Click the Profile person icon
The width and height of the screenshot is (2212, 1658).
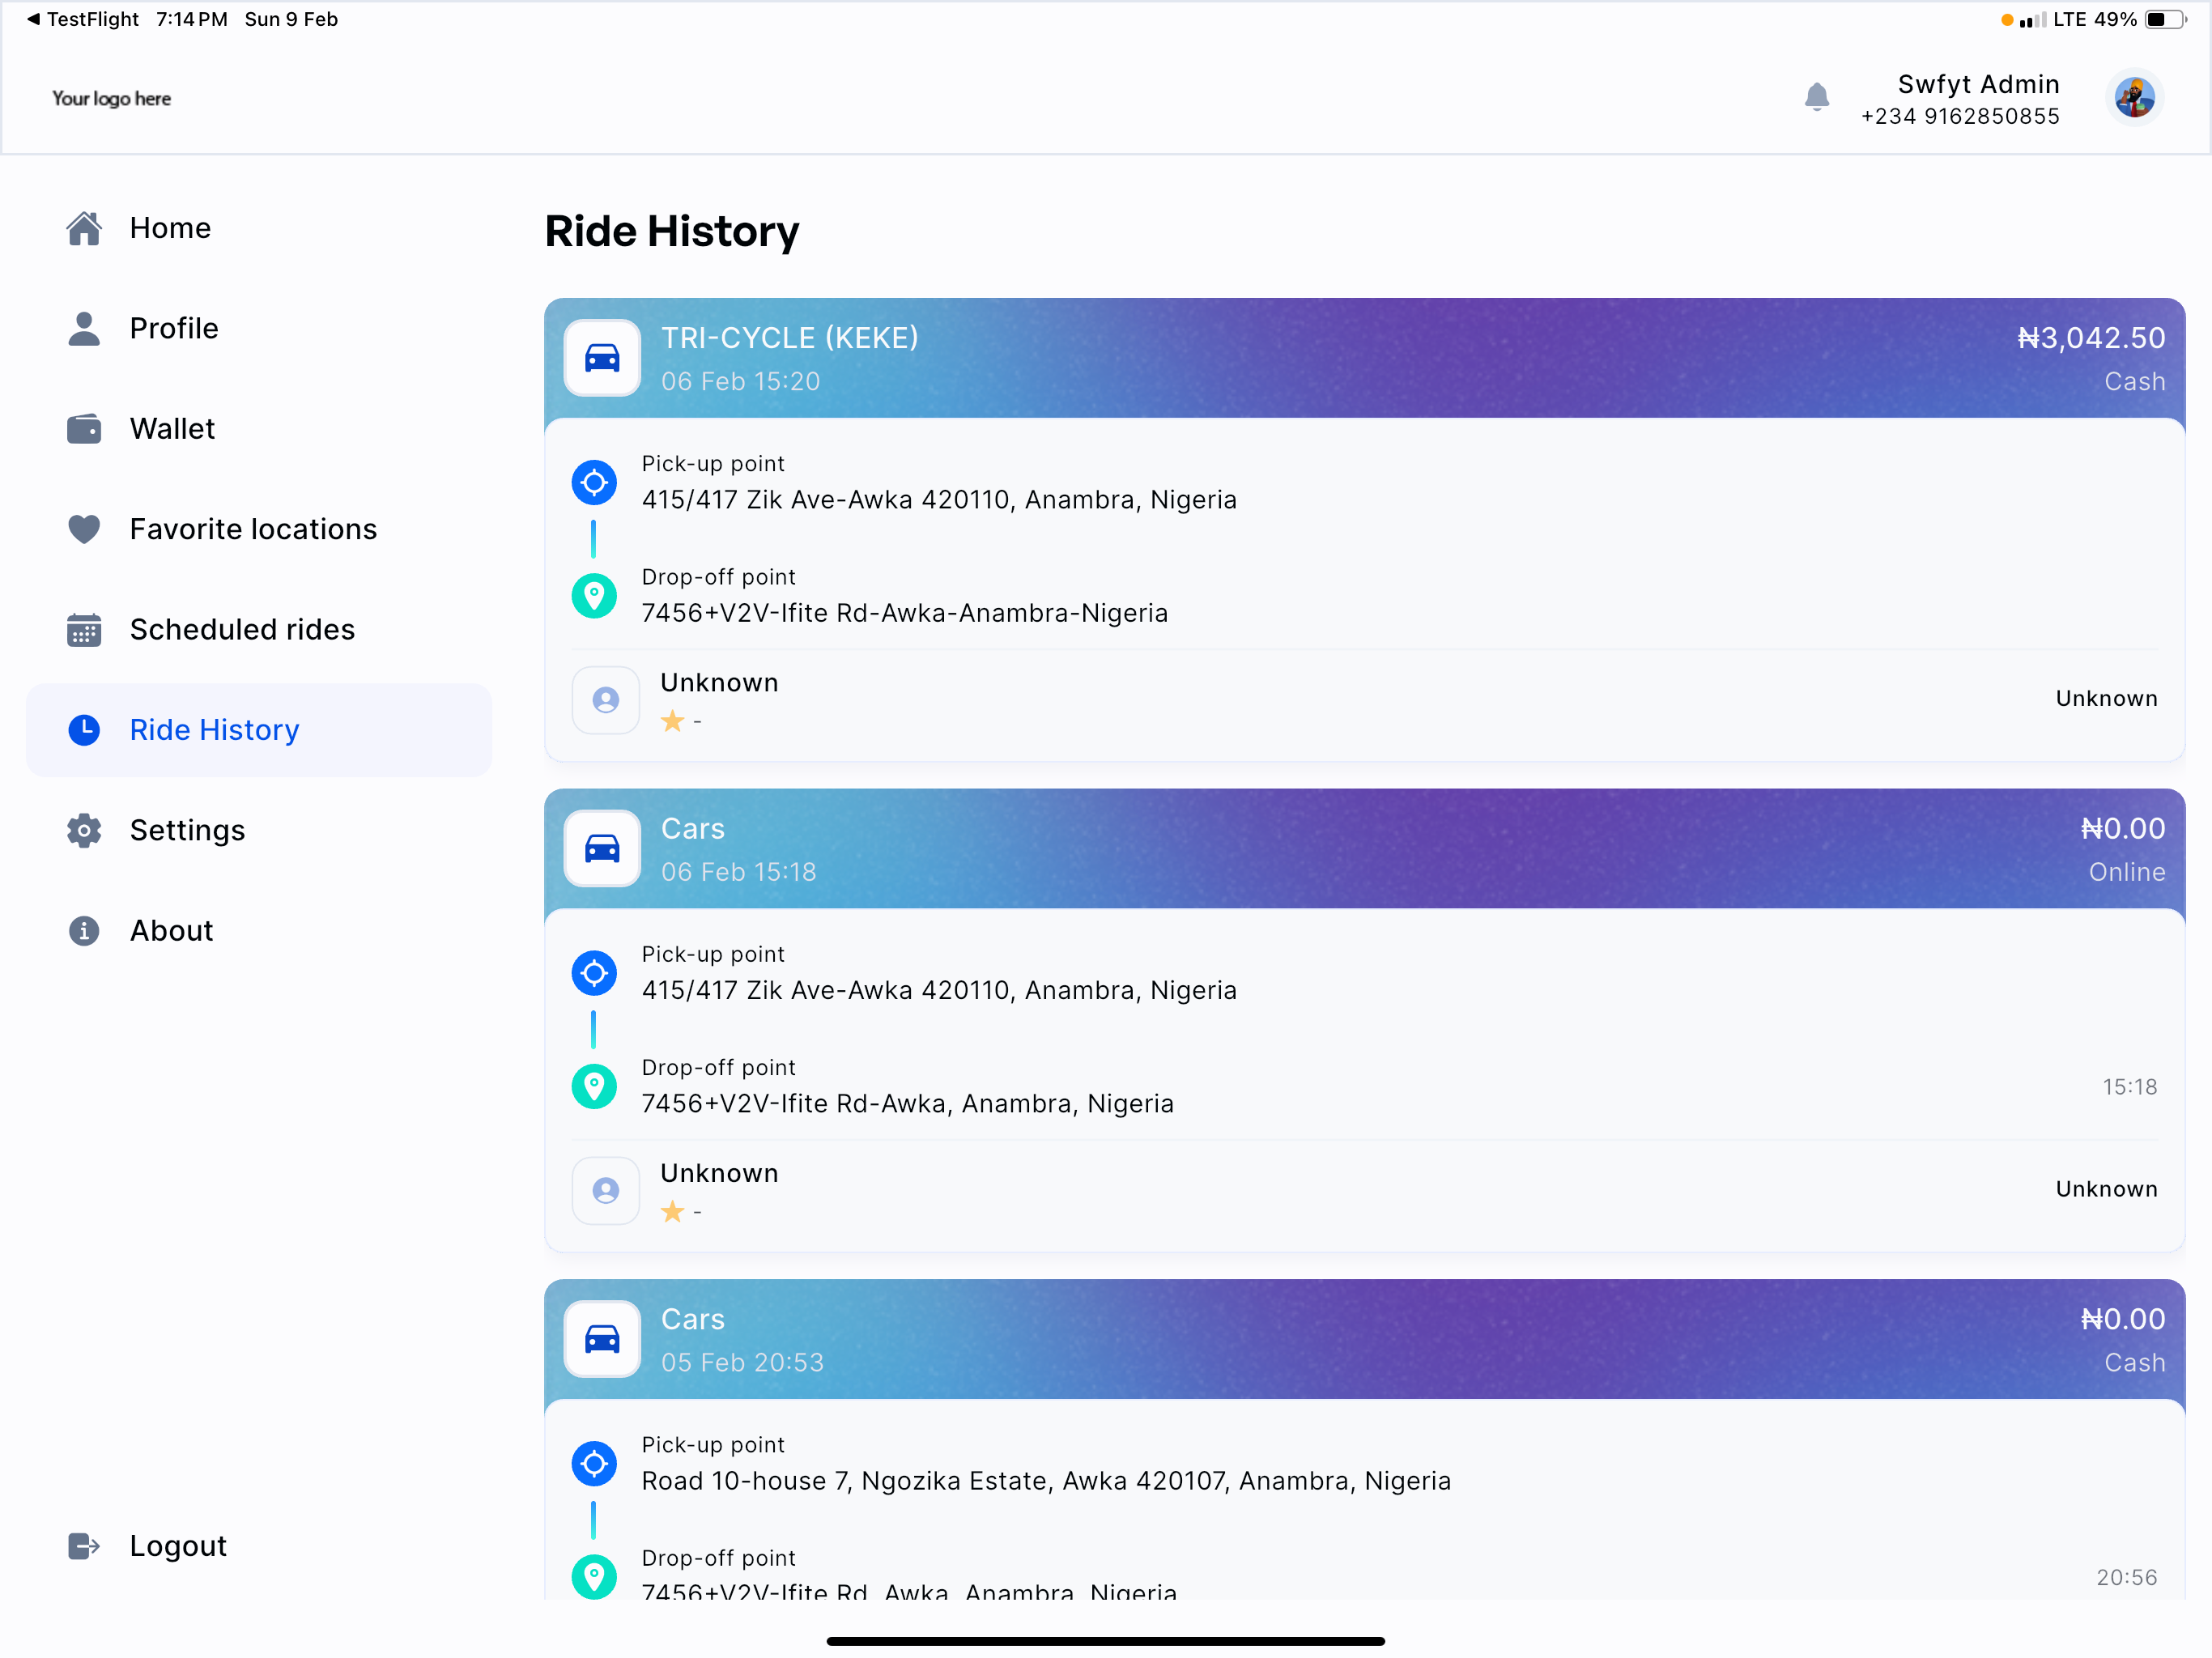pos(84,328)
